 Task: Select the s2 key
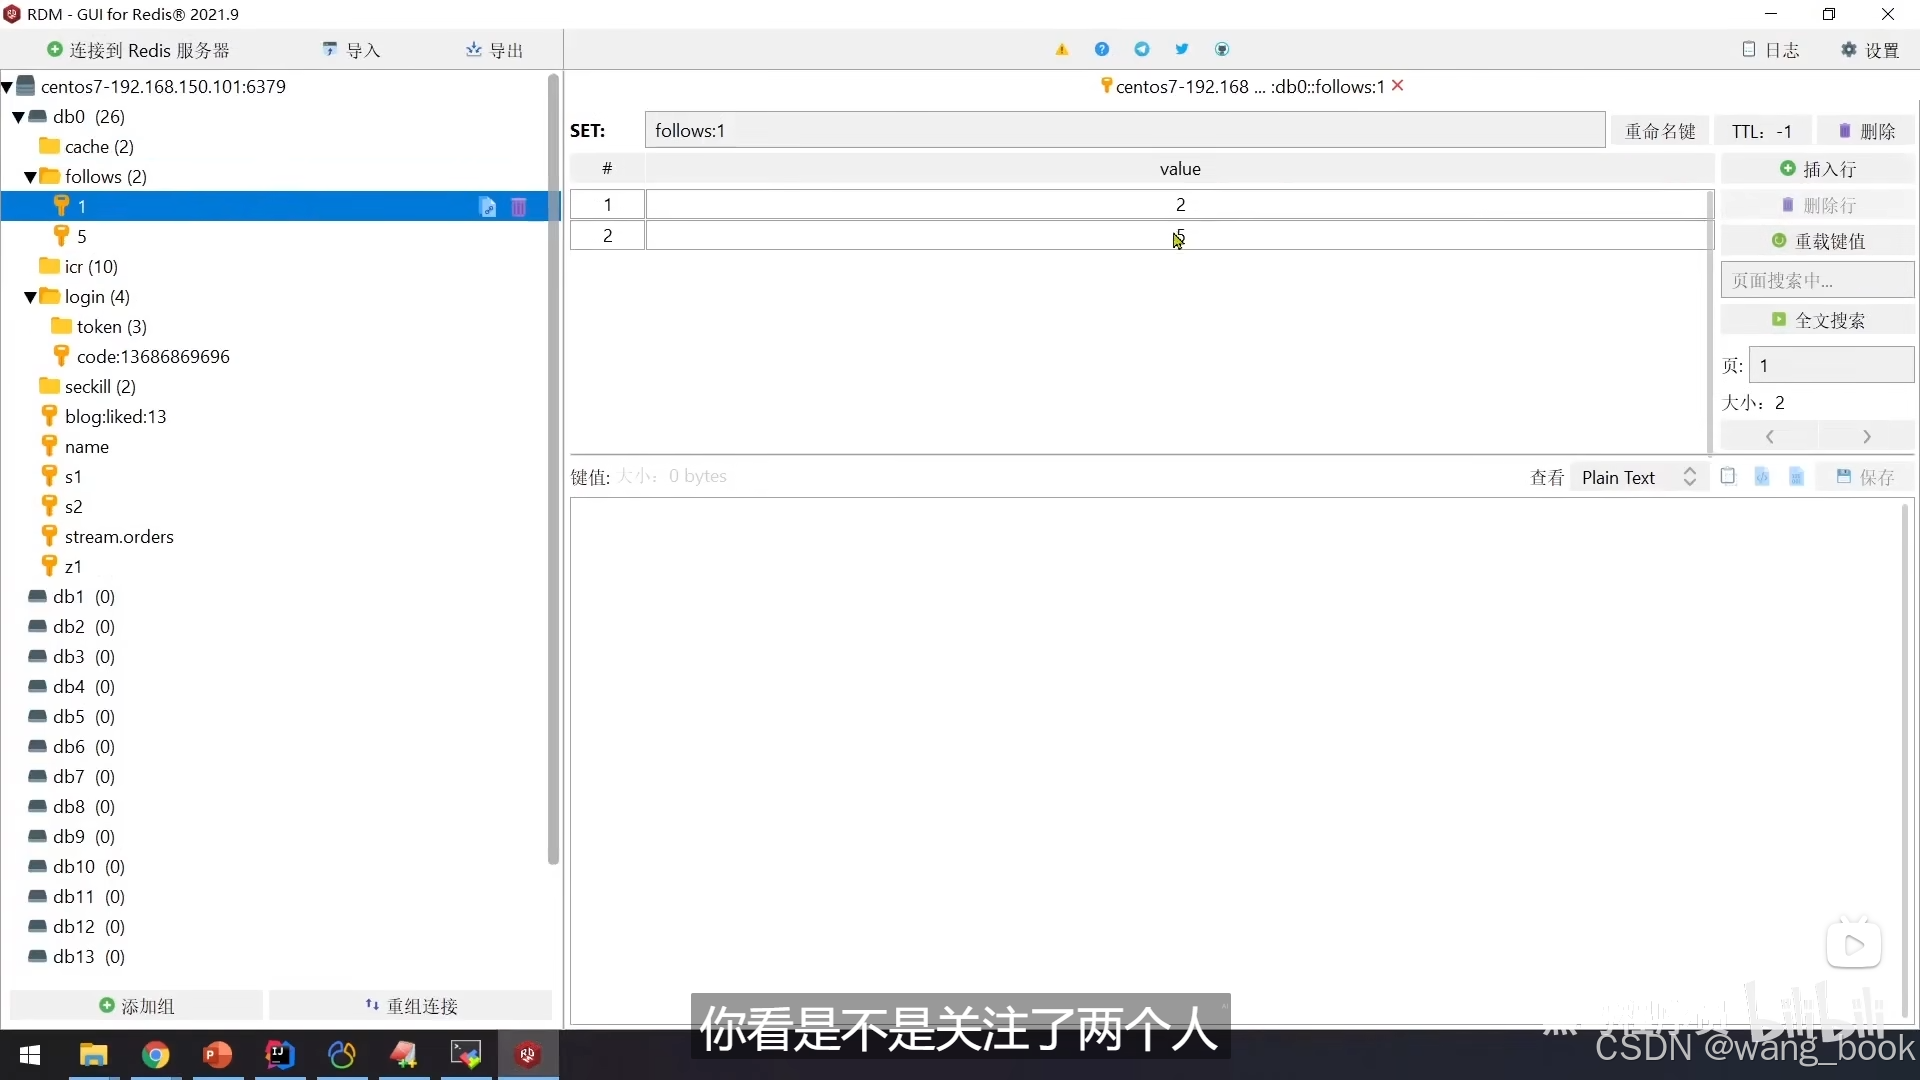(62, 507)
